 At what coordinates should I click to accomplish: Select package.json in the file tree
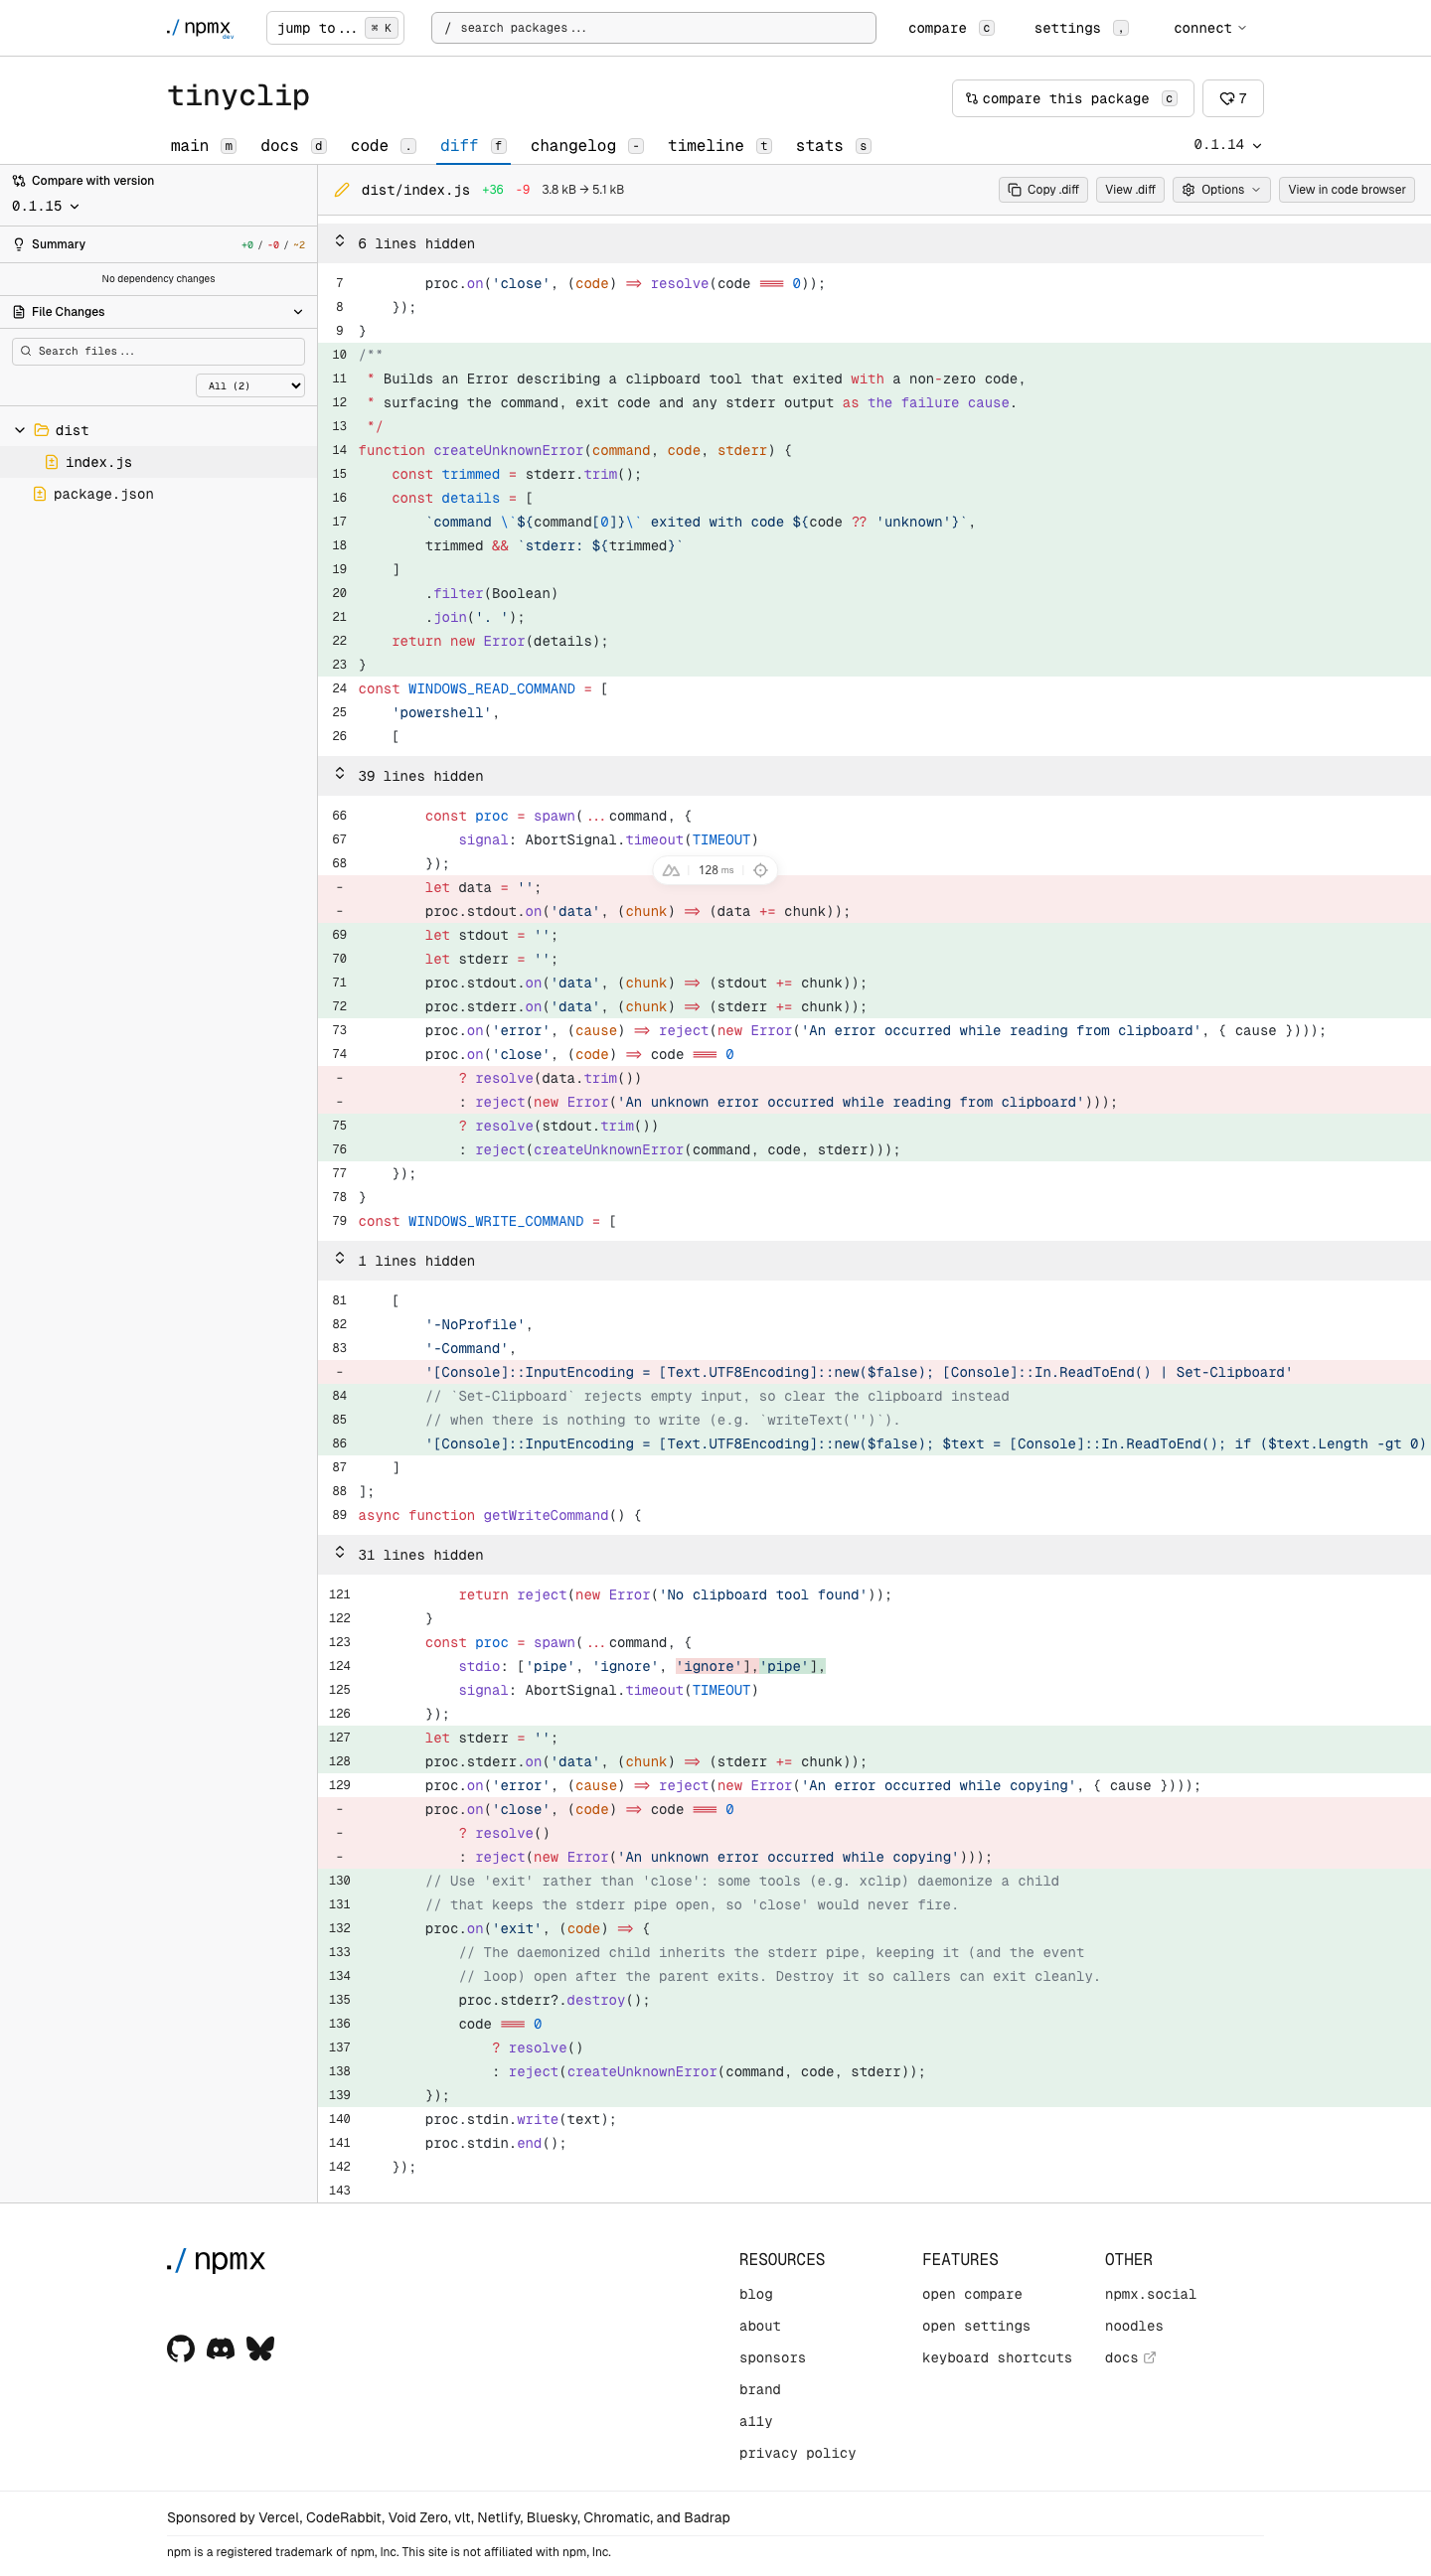(158, 494)
